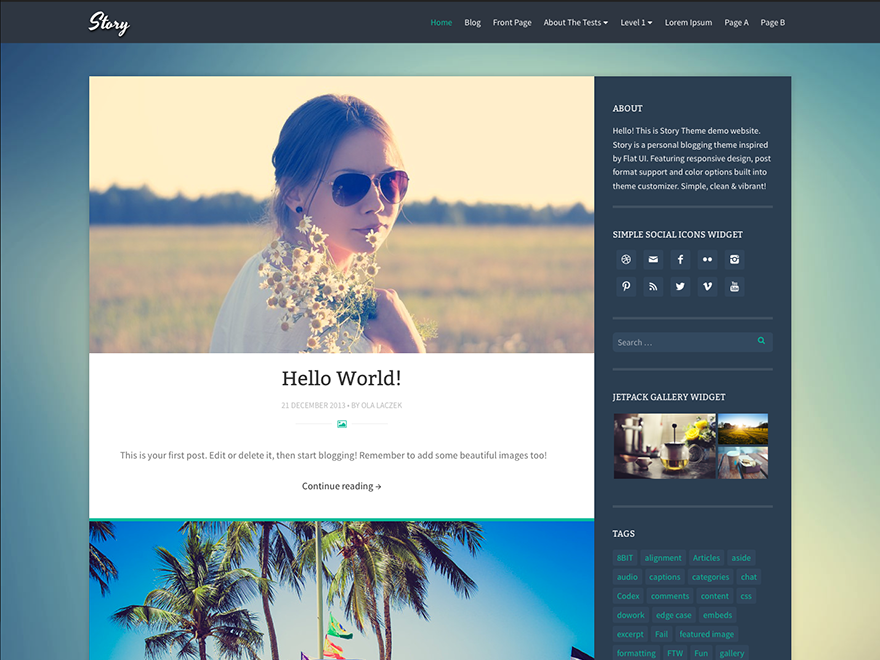Open the Hello World! post title
The height and width of the screenshot is (660, 880).
pyautogui.click(x=341, y=378)
